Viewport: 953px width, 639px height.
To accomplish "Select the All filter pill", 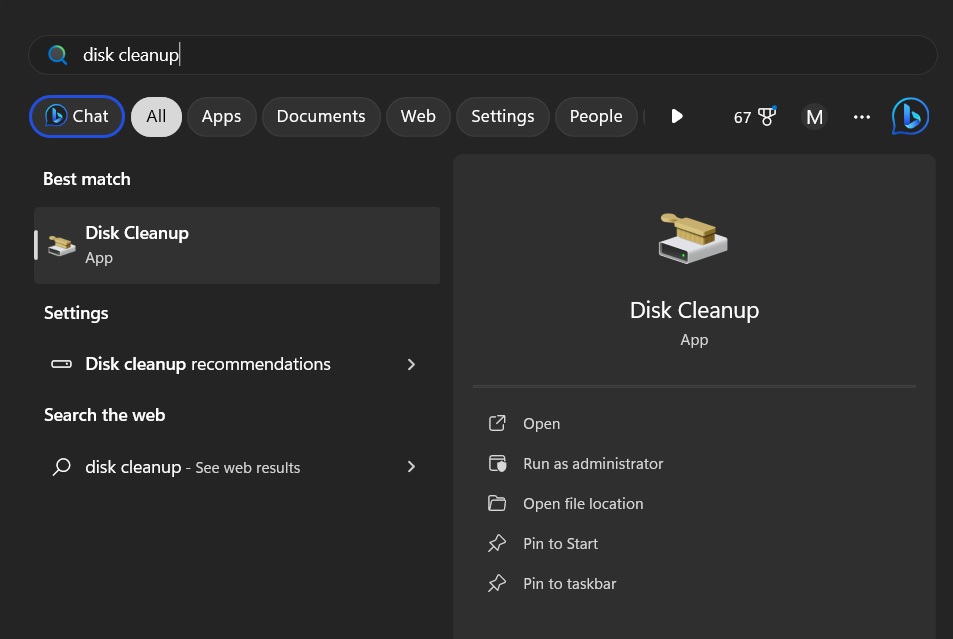I will [156, 116].
